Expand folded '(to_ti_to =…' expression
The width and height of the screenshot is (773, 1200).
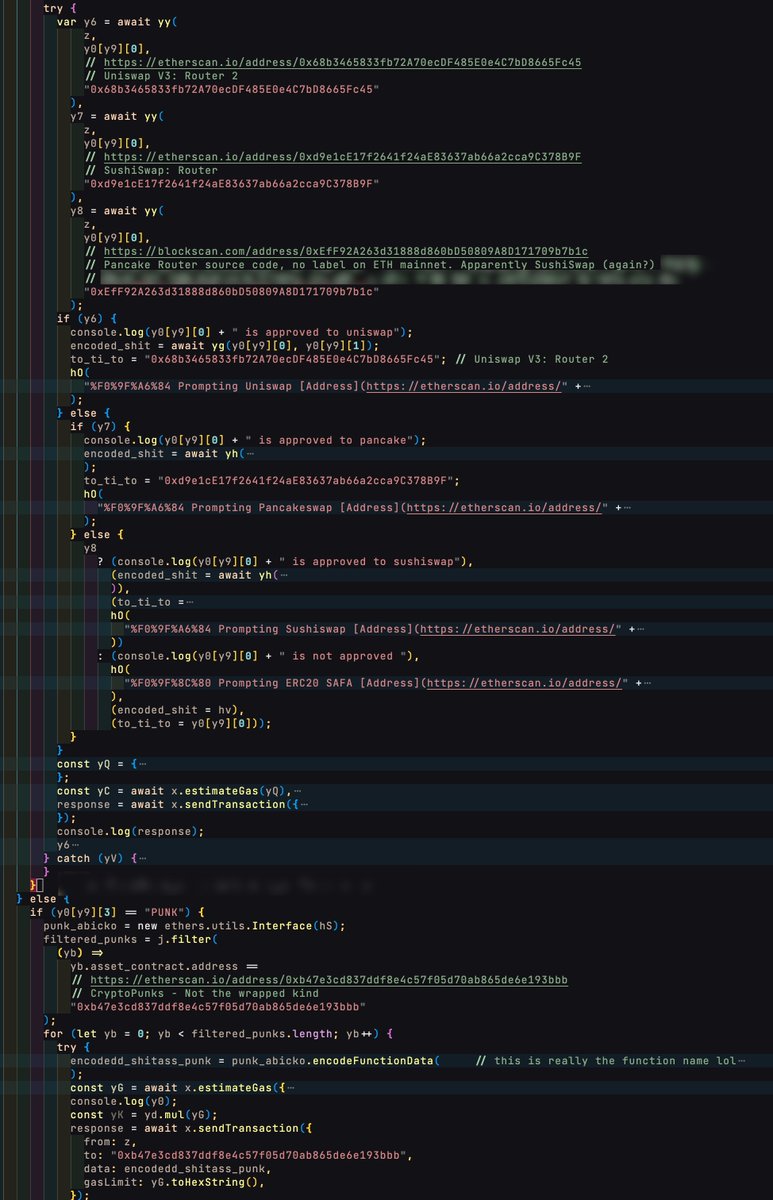click(190, 602)
